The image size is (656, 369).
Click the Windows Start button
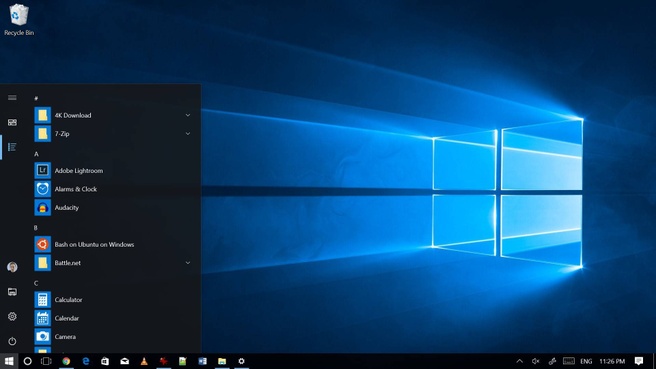[x=9, y=361]
